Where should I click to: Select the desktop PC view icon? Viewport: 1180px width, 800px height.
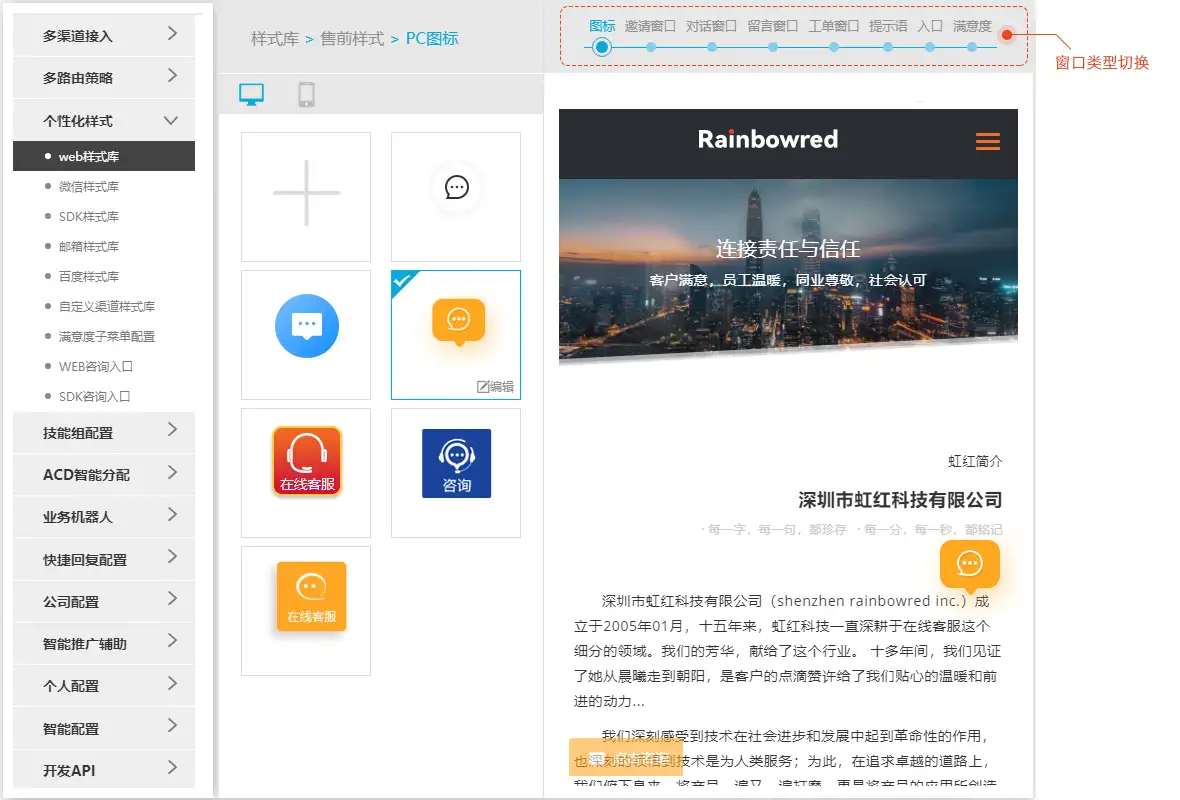click(x=251, y=95)
